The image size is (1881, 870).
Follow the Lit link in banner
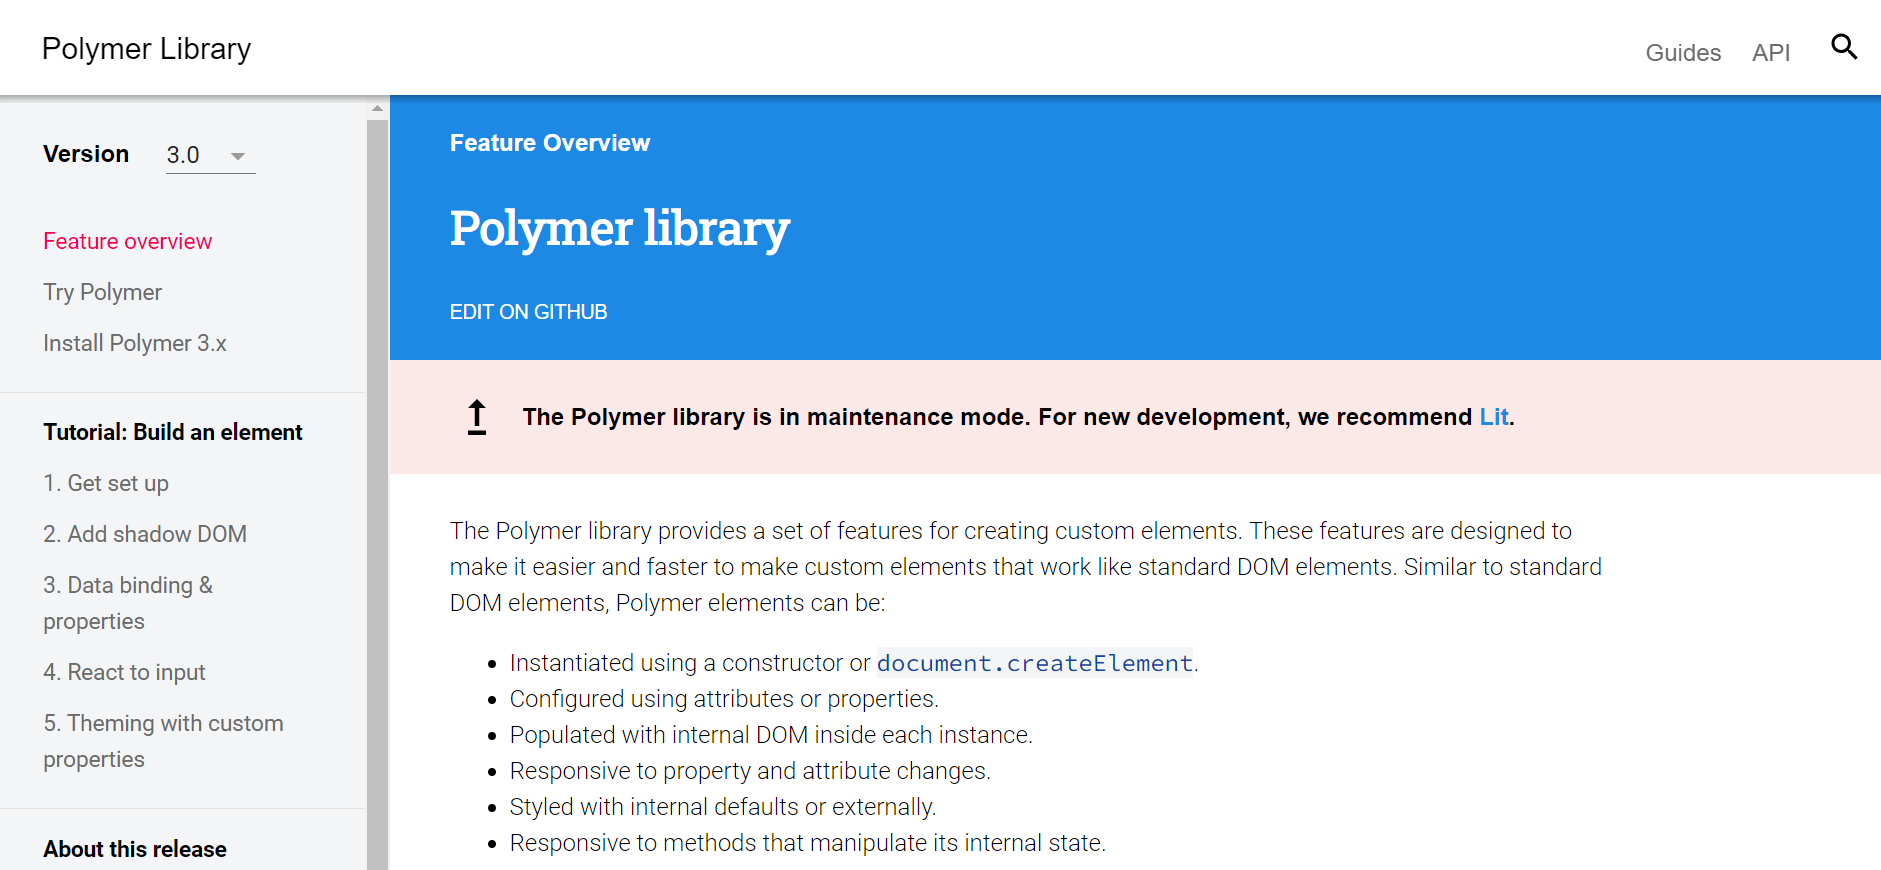tap(1494, 417)
